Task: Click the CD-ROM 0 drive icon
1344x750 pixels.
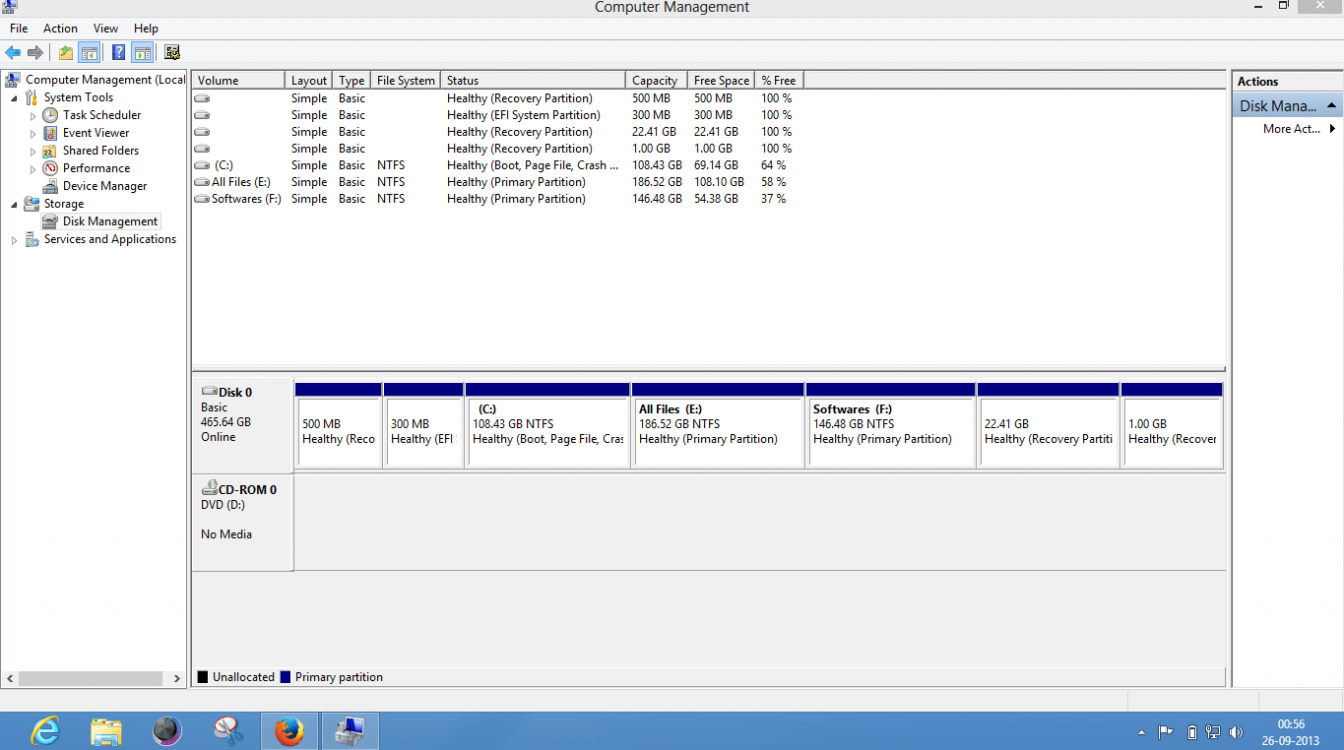Action: [209, 489]
